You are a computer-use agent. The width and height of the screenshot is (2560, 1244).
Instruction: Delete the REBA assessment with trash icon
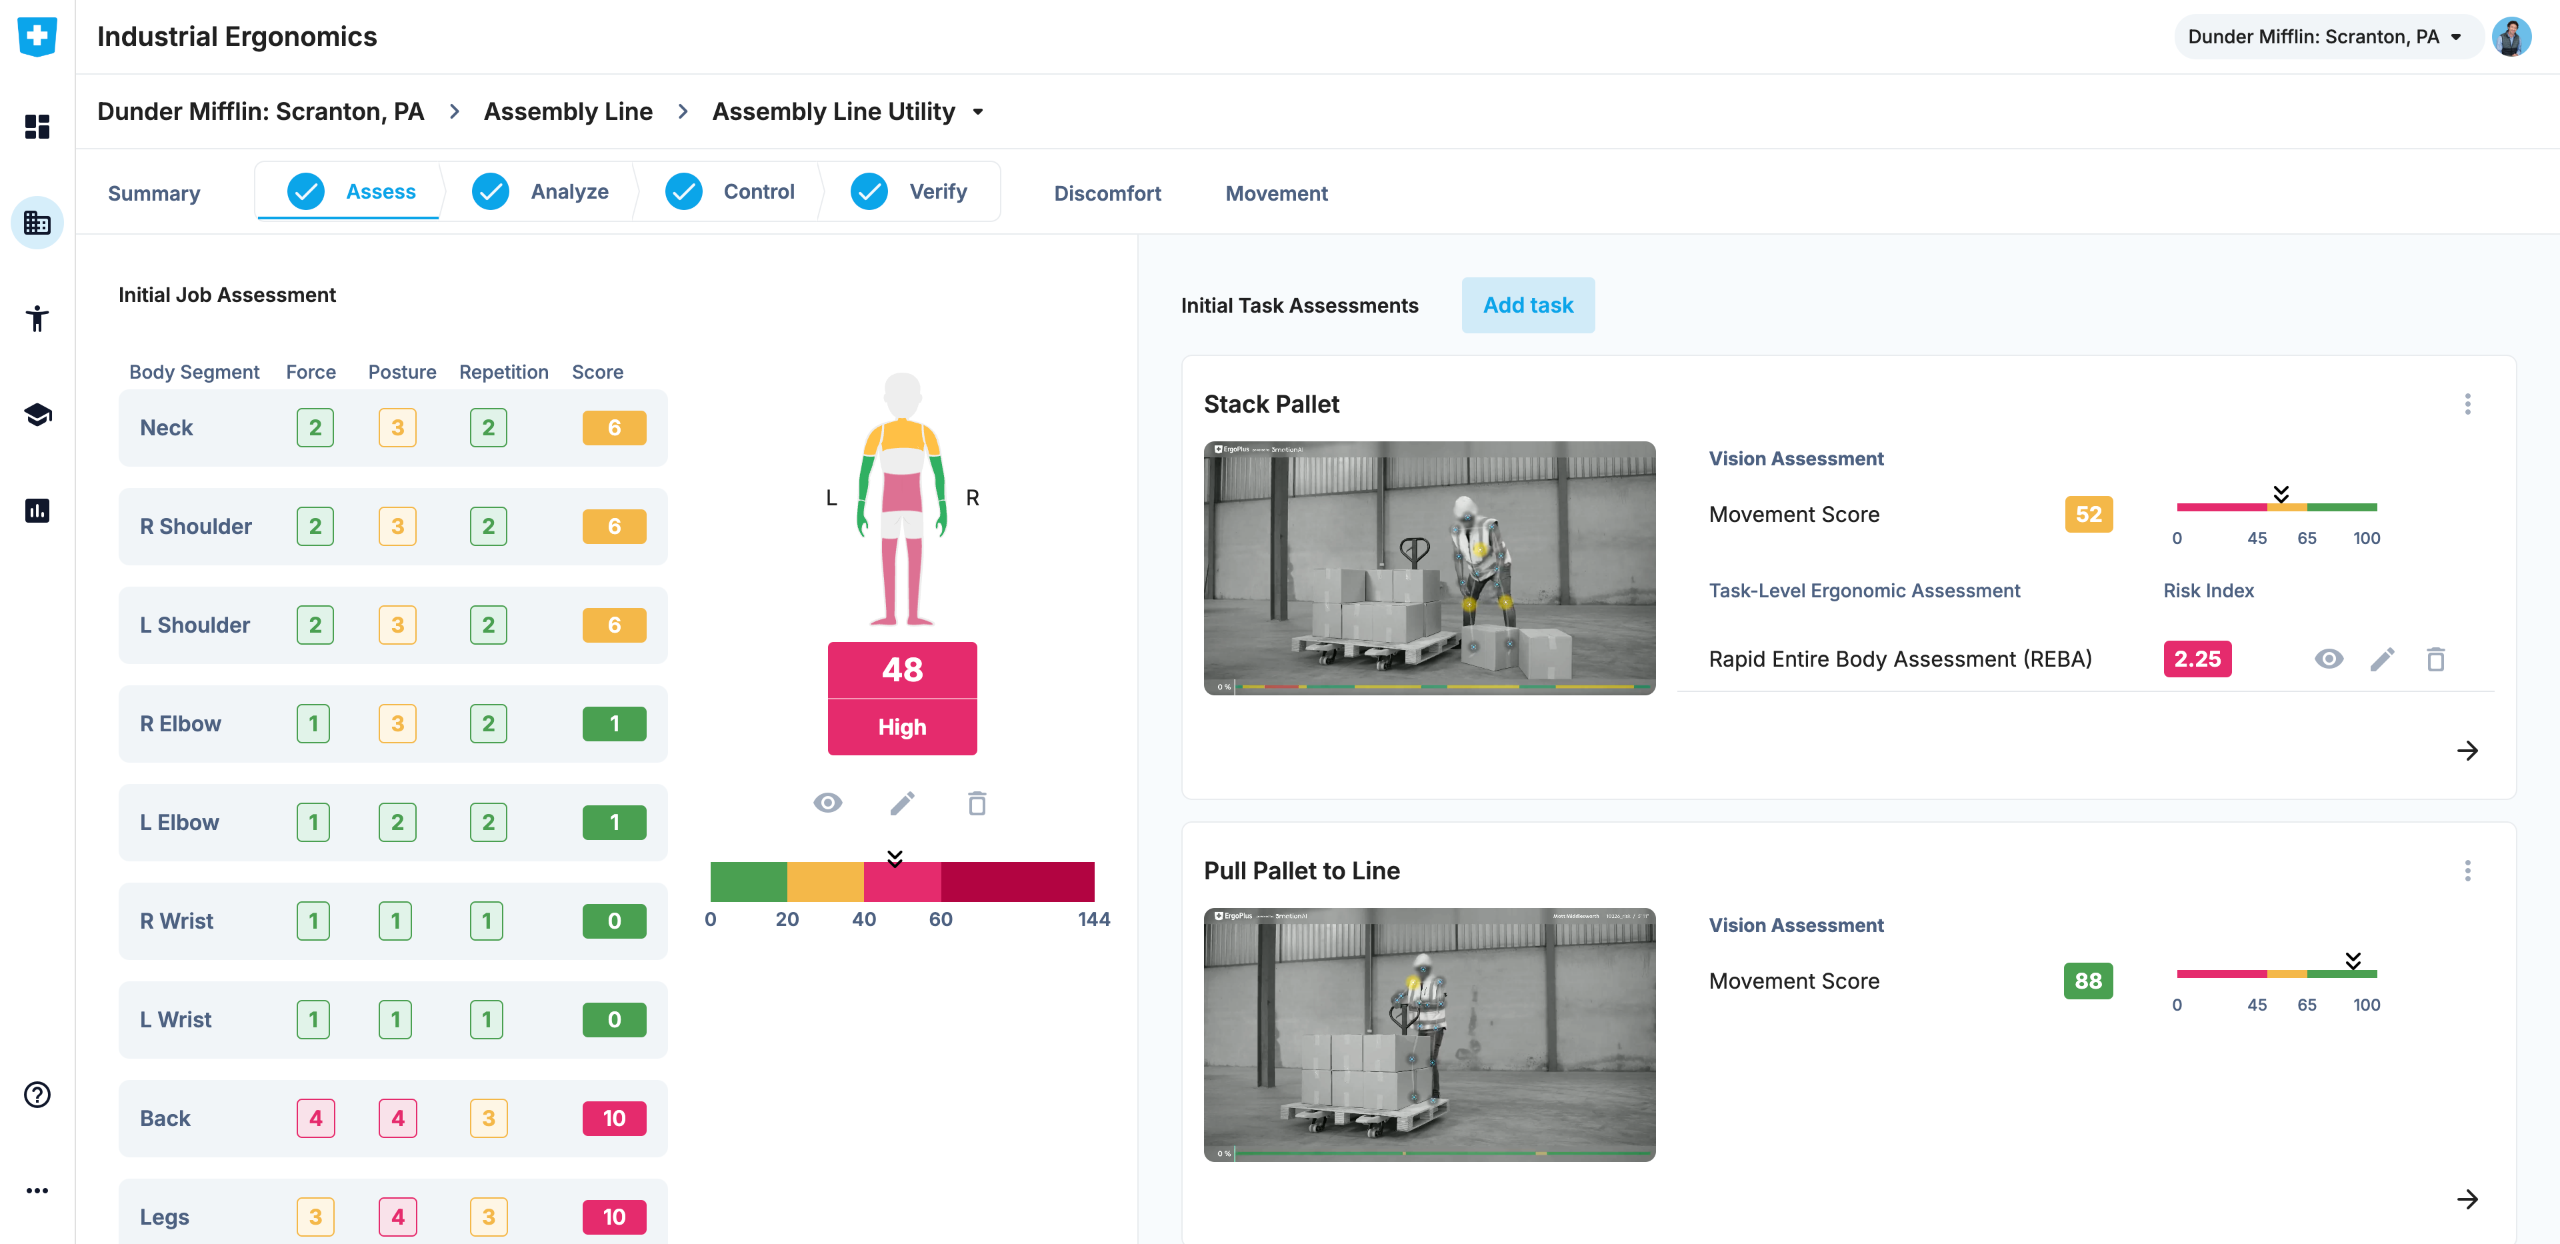tap(2436, 659)
